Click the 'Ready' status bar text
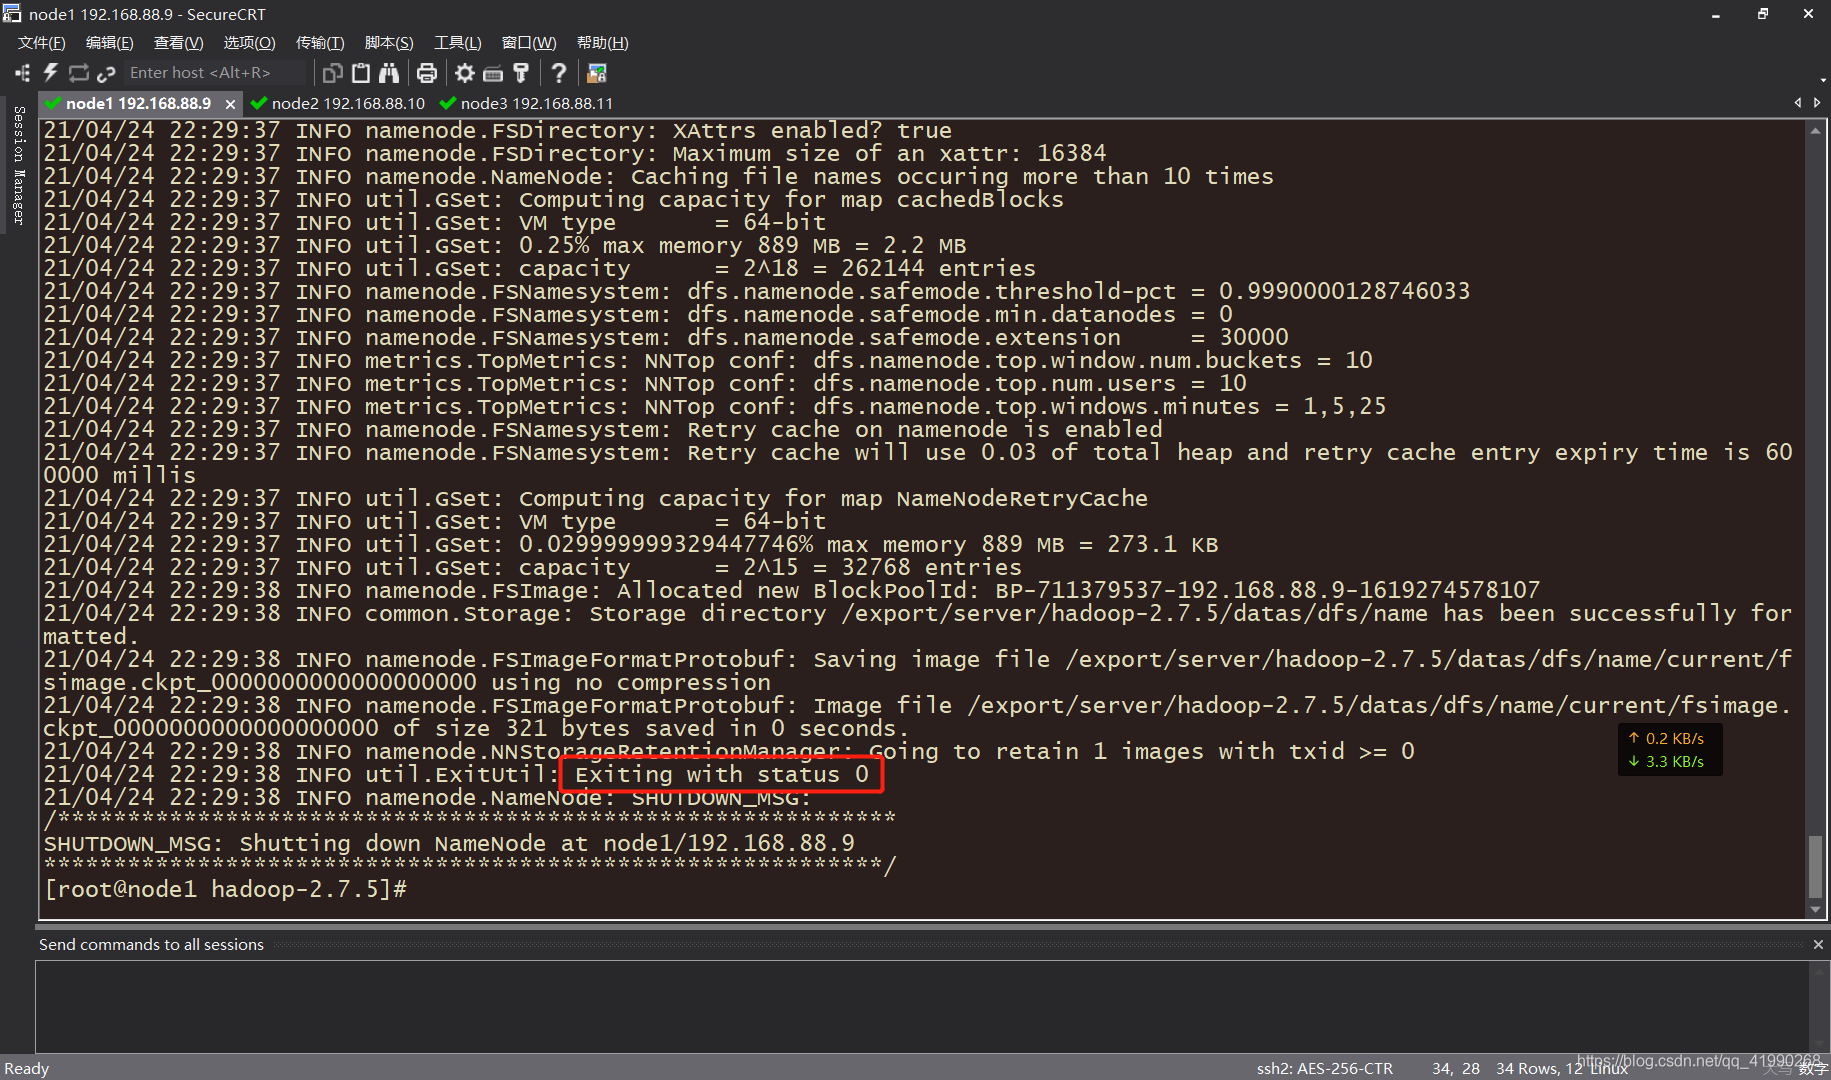 [x=27, y=1068]
